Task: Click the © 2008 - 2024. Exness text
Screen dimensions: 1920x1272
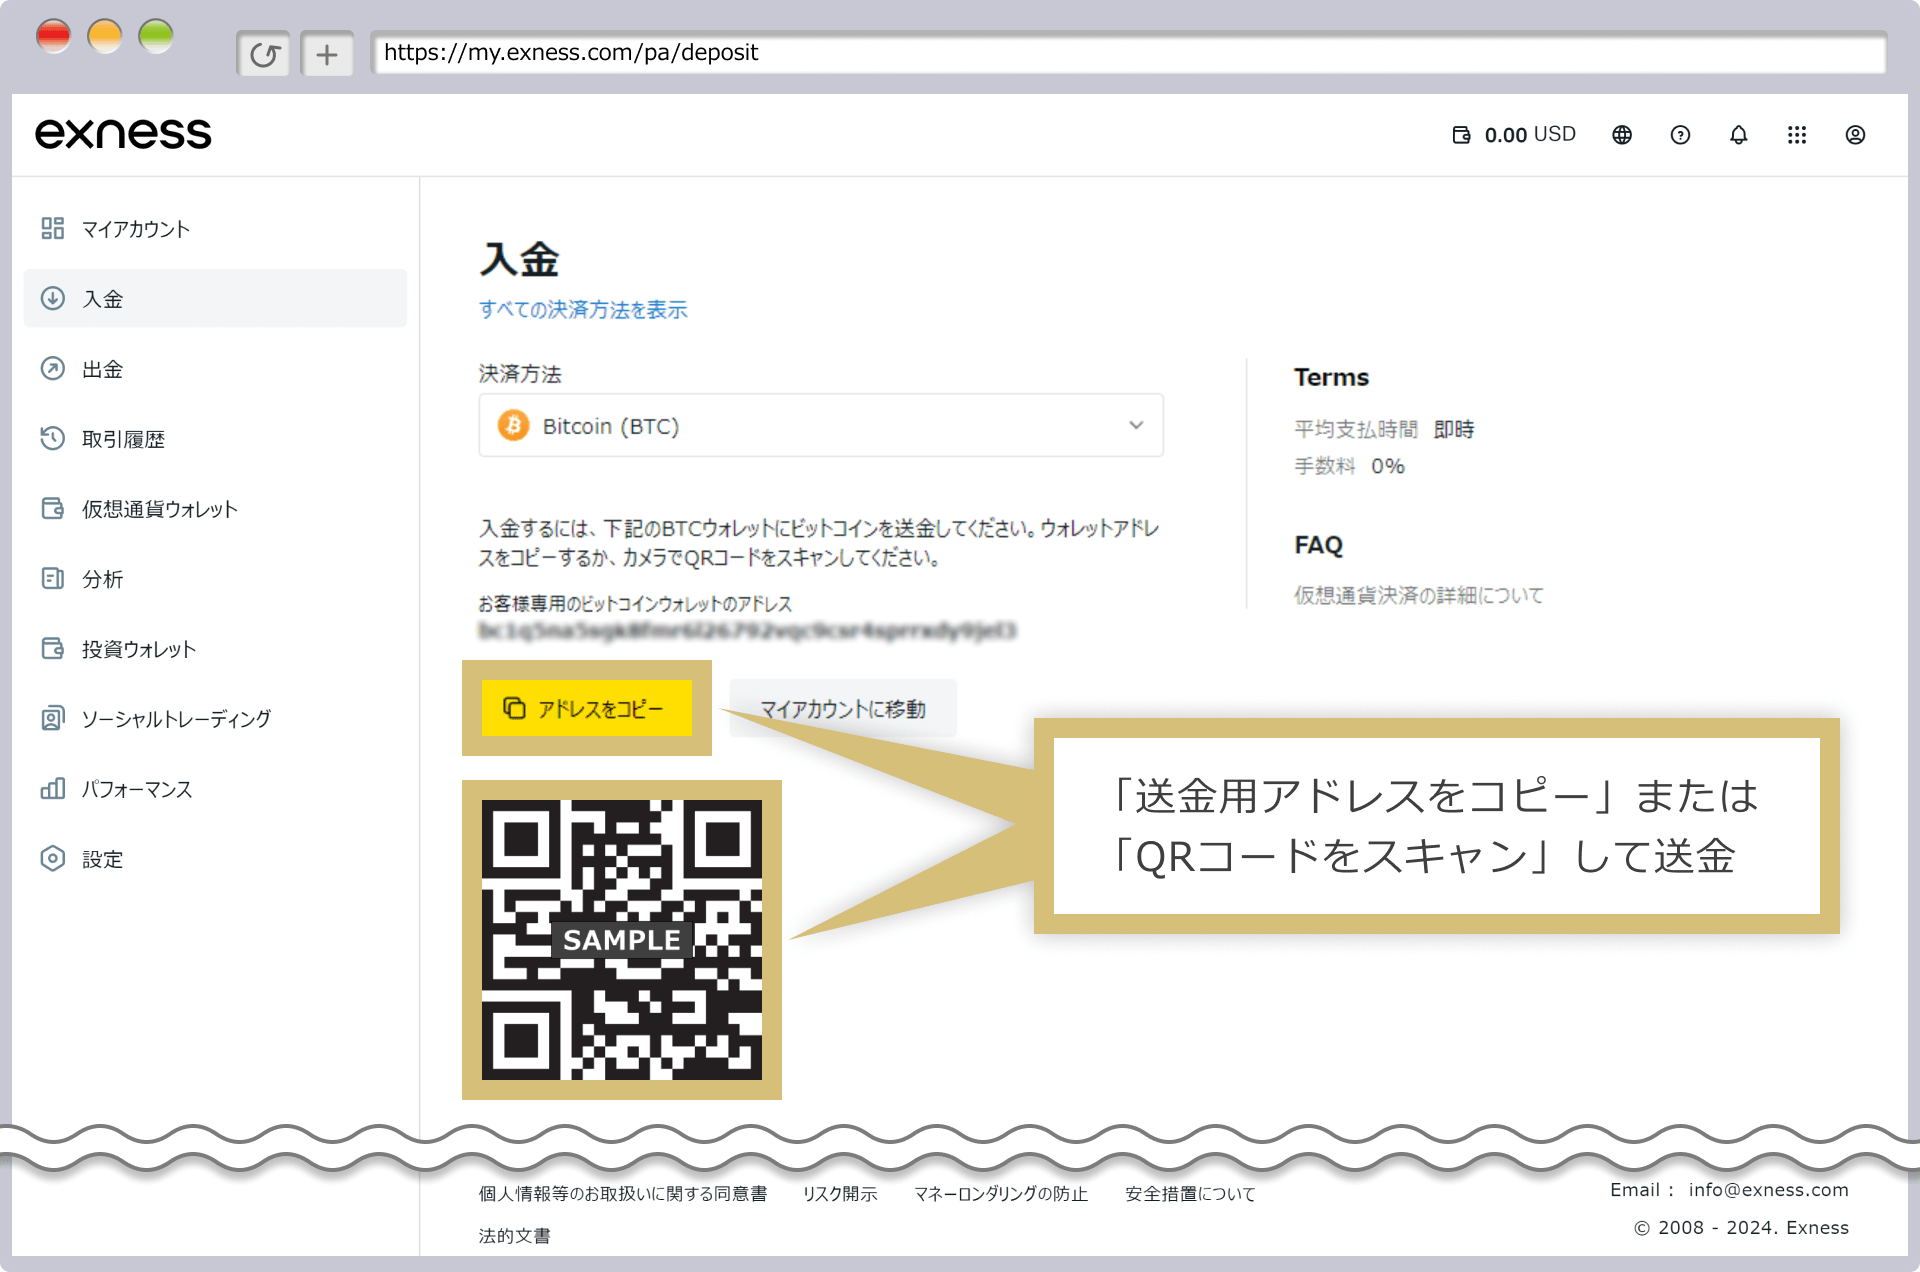Action: point(1741,1228)
